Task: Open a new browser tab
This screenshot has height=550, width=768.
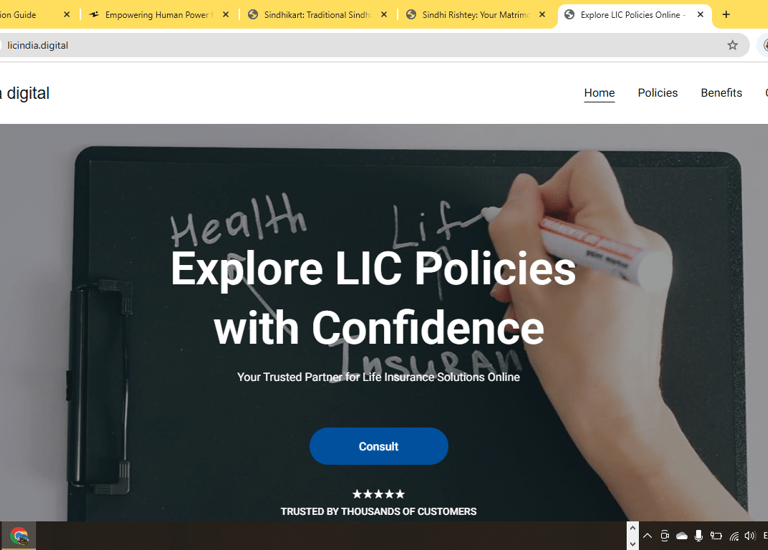Action: [x=726, y=15]
